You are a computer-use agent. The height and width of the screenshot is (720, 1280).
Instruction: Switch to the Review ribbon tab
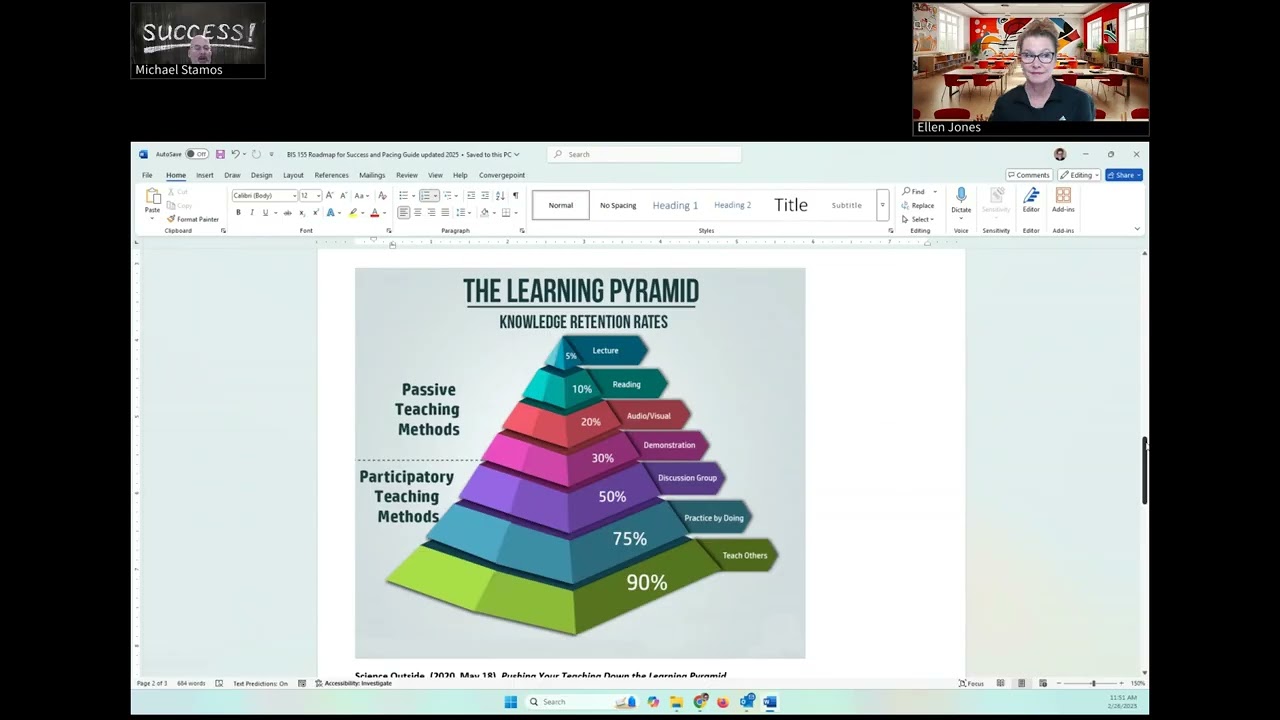click(407, 175)
